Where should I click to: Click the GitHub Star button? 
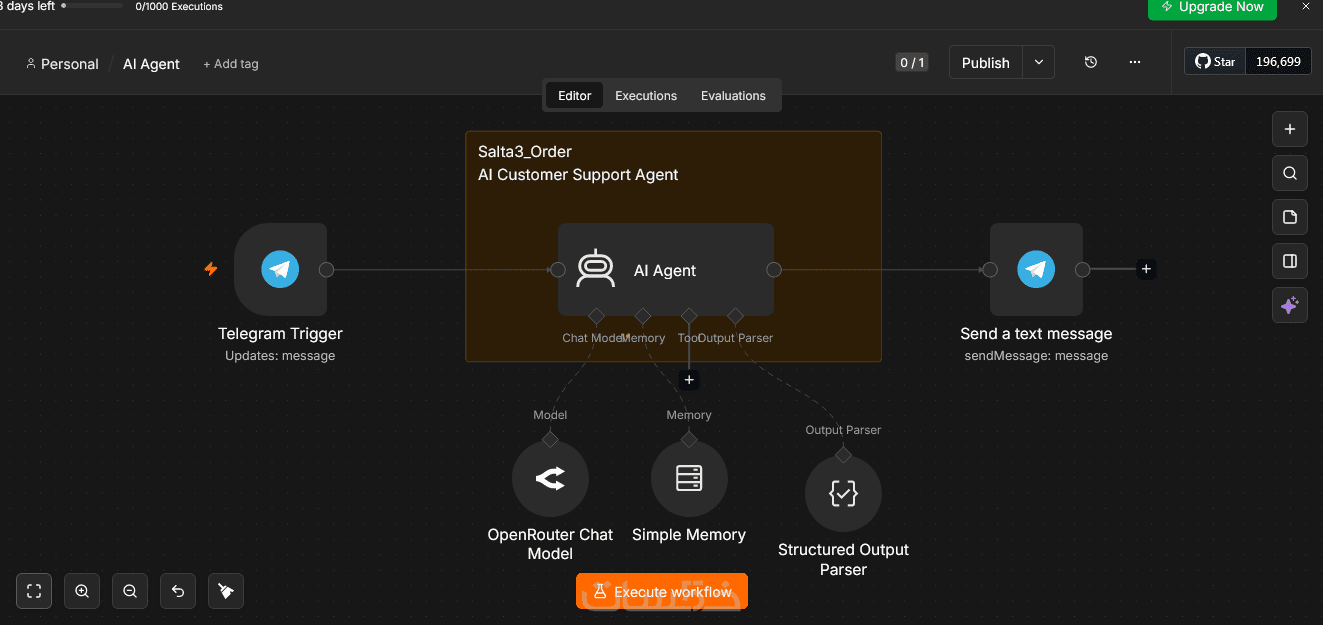click(x=1215, y=62)
